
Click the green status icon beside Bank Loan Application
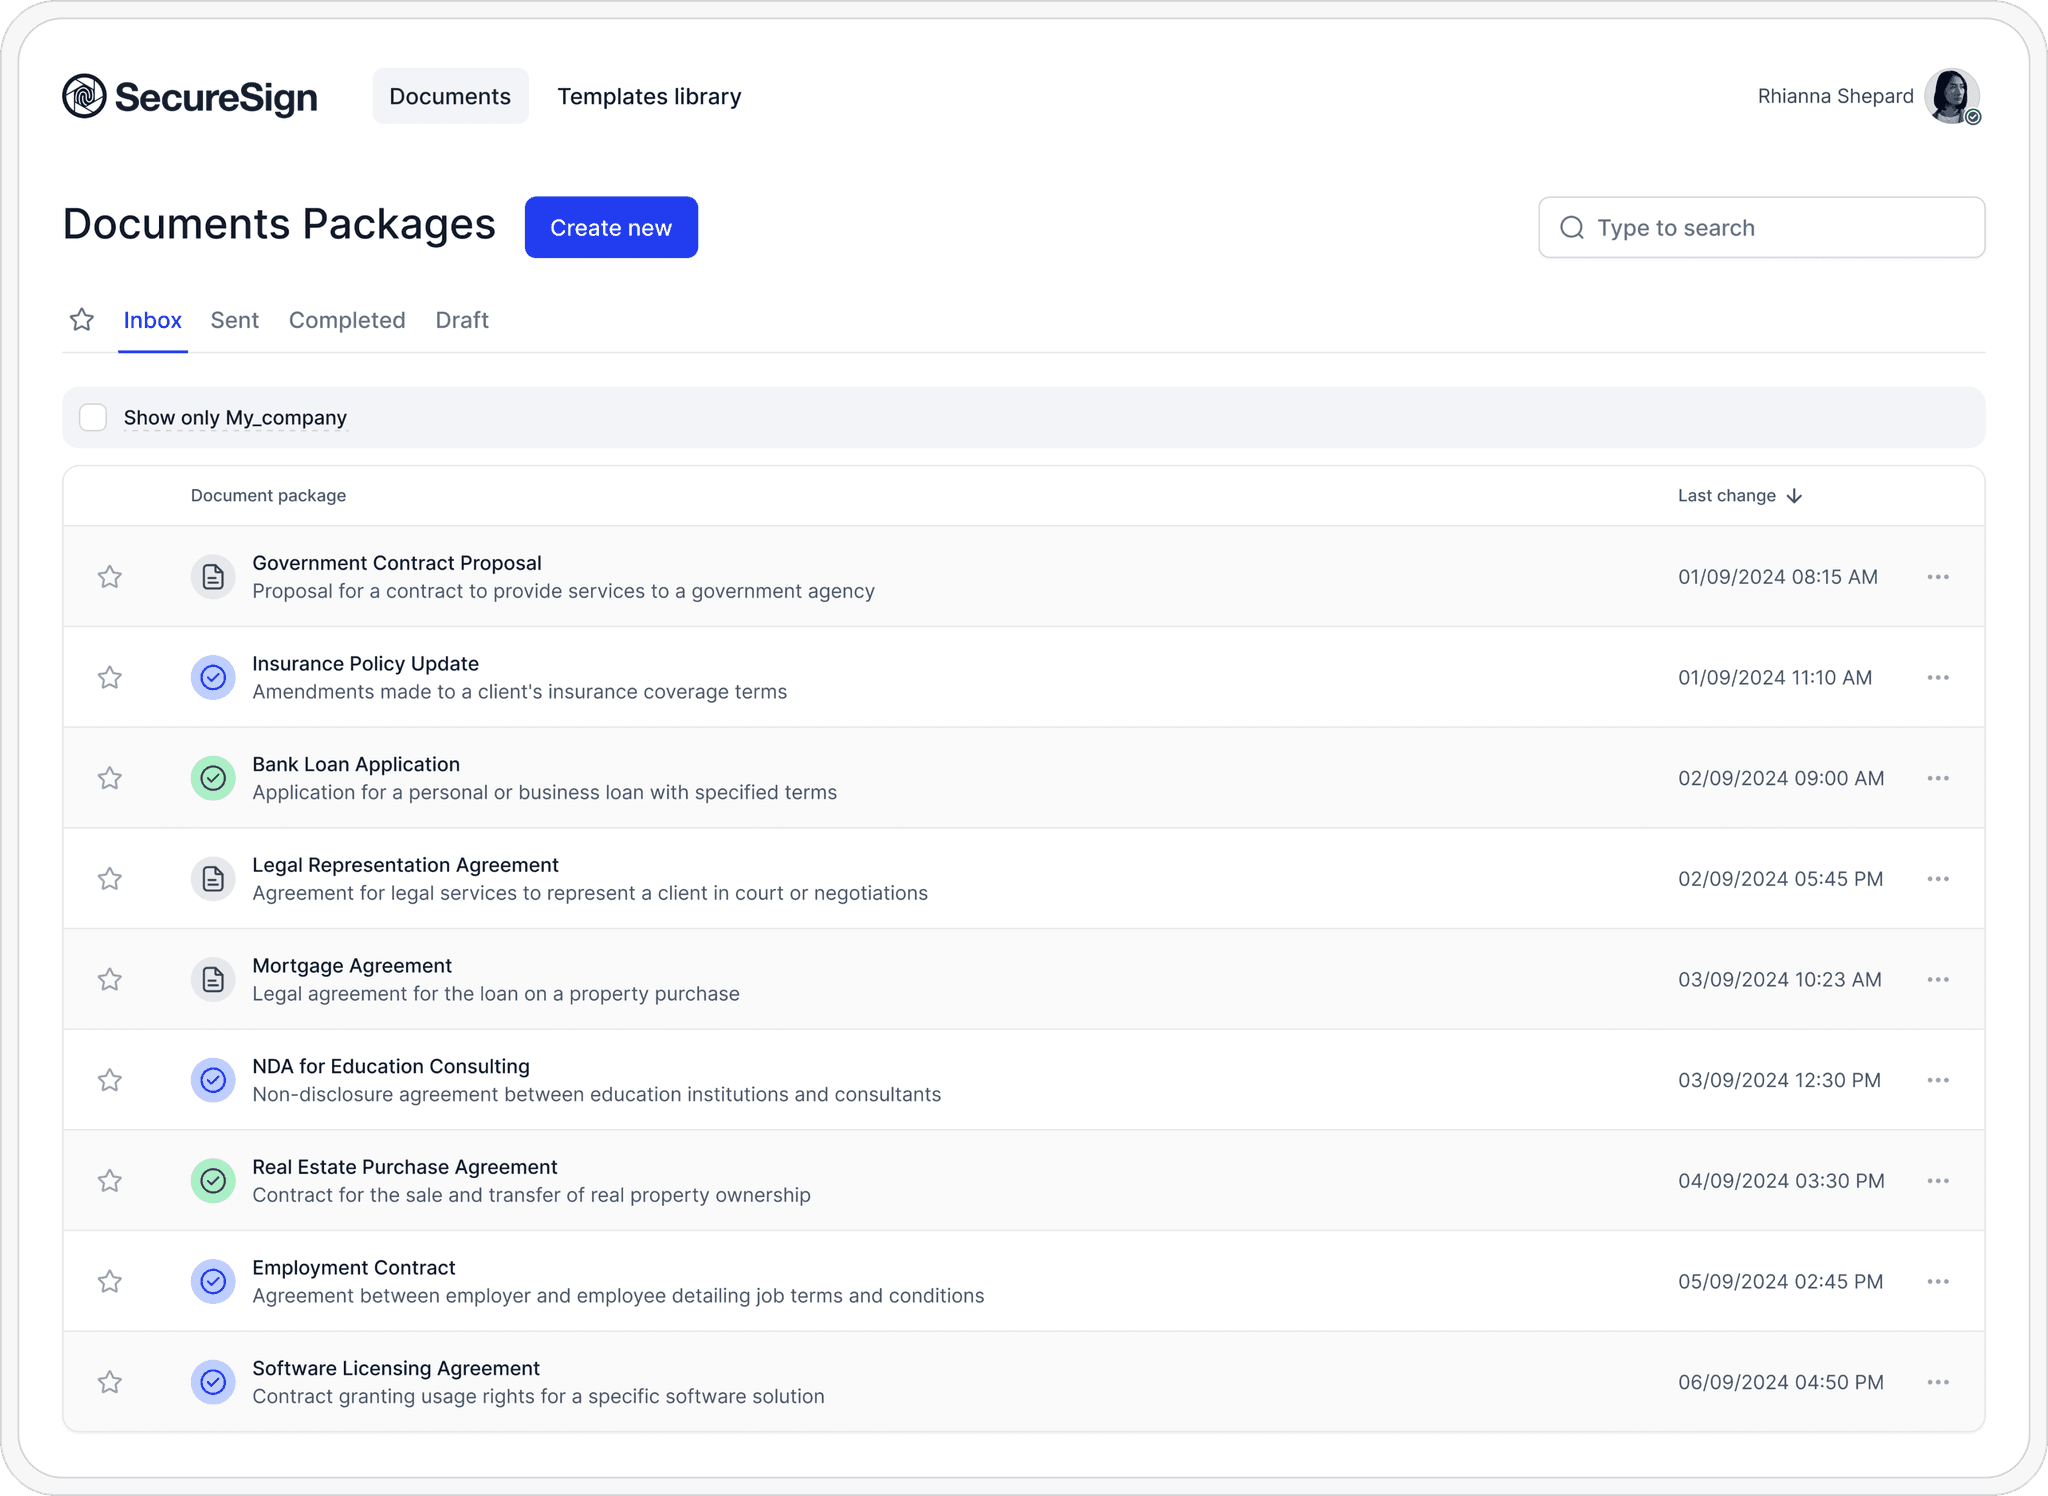pos(213,778)
